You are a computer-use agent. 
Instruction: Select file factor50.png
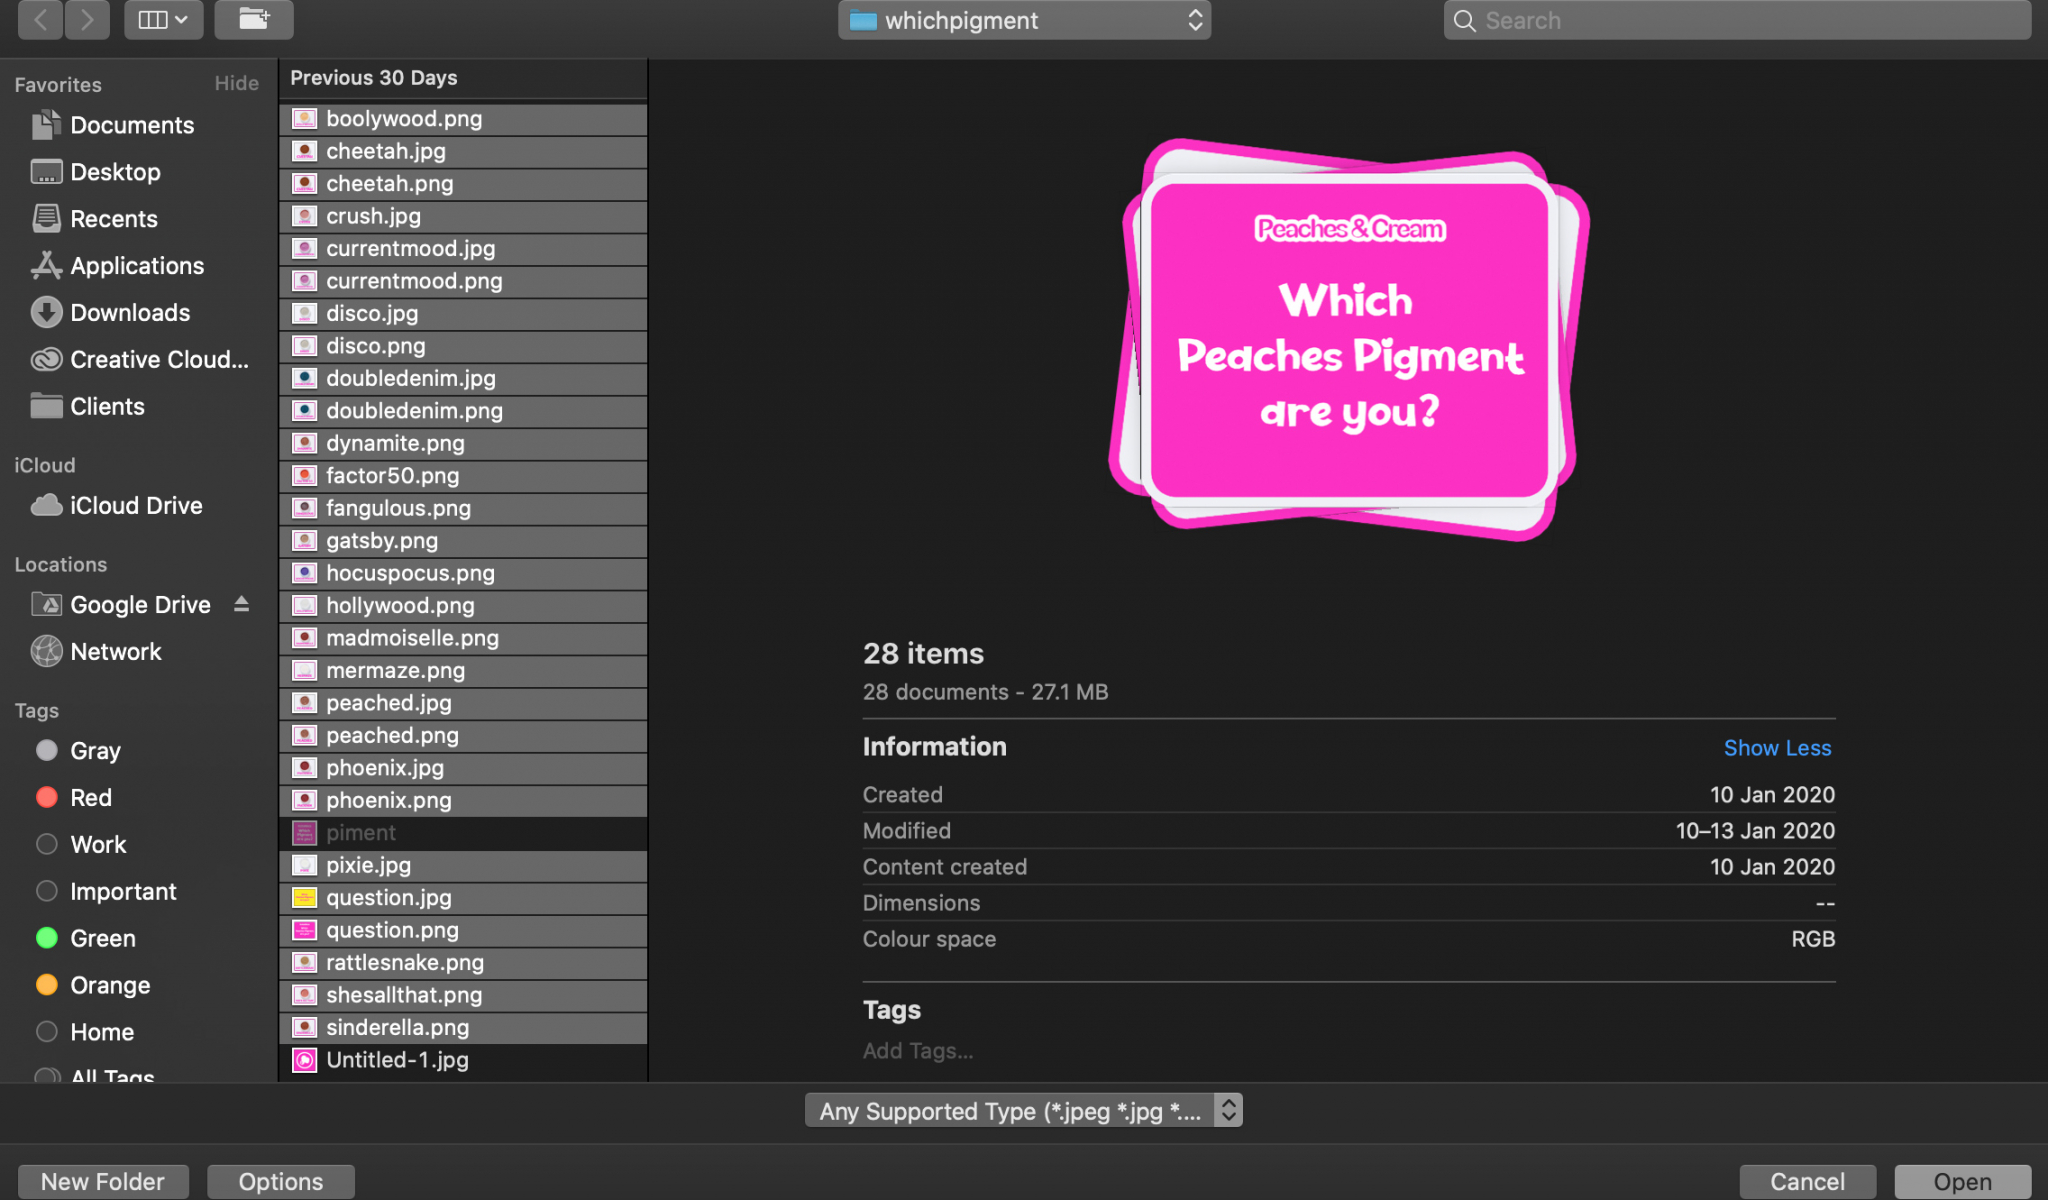tap(463, 476)
